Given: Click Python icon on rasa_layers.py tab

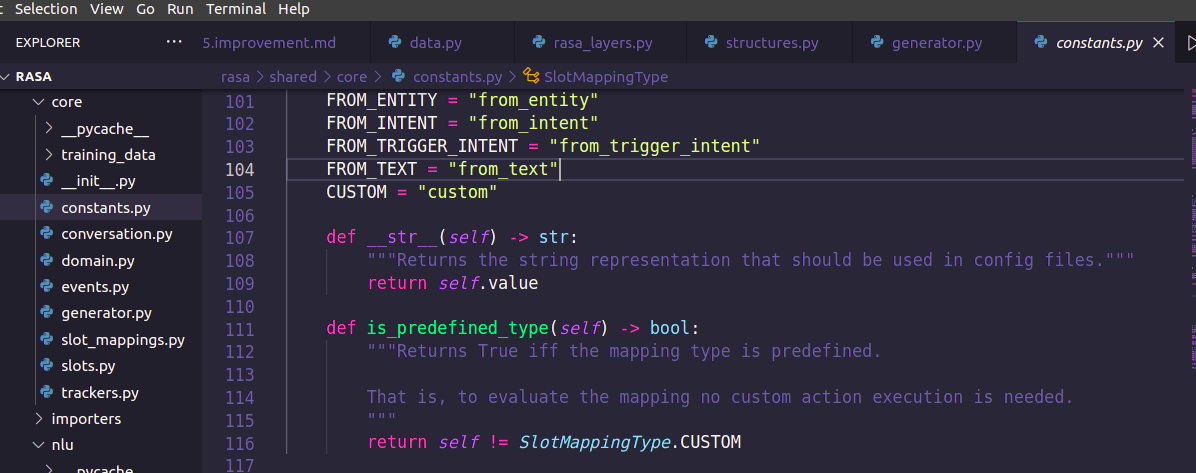Looking at the screenshot, I should tap(539, 42).
